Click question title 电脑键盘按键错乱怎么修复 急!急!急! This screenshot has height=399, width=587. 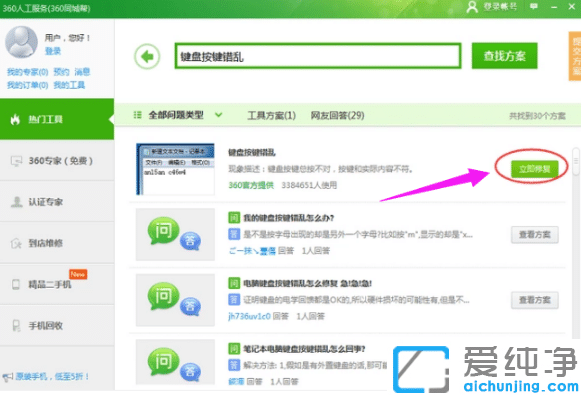click(x=307, y=283)
